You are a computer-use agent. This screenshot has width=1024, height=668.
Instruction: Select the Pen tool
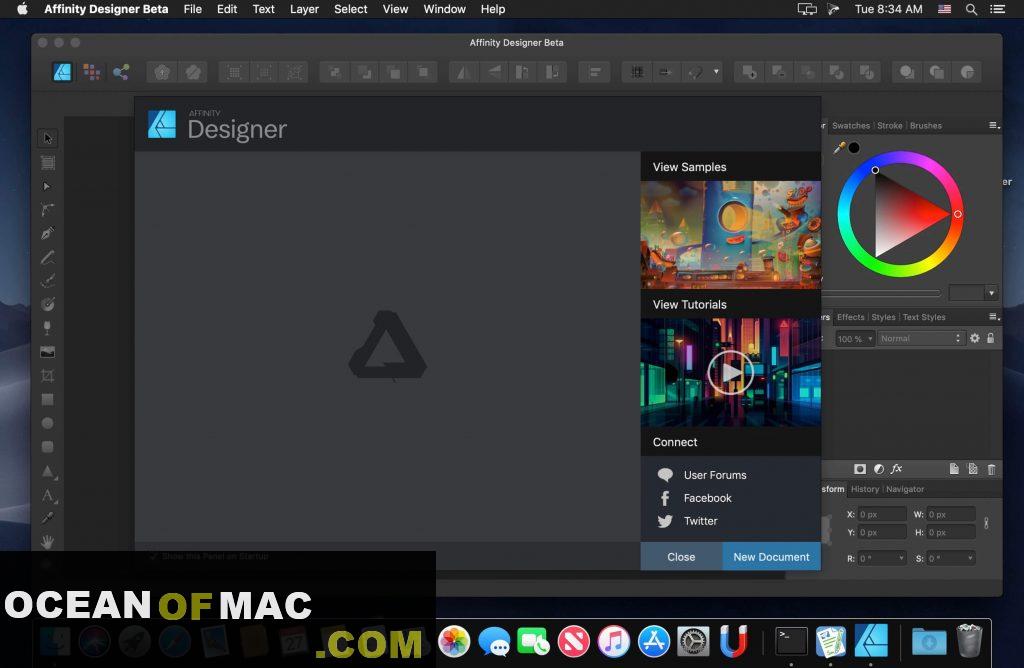pyautogui.click(x=48, y=233)
